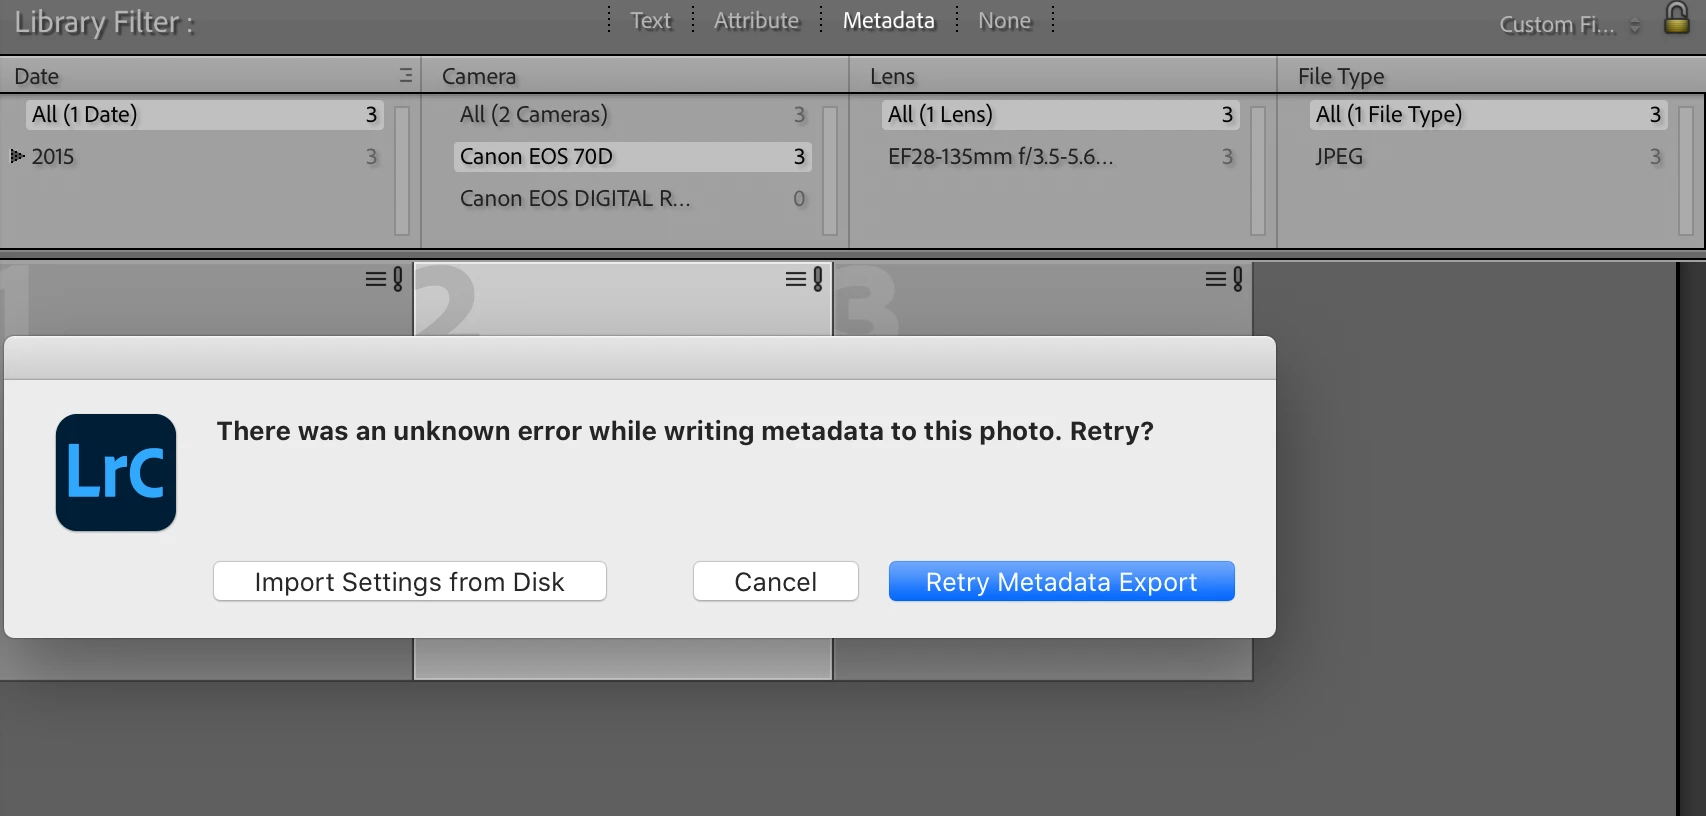Select All (2 Cameras) row
1706x816 pixels.
[x=632, y=114]
